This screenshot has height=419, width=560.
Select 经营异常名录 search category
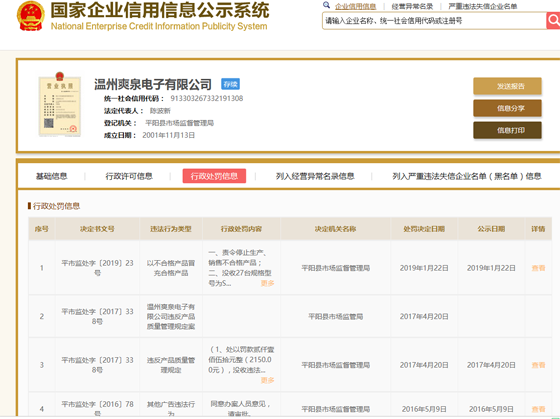click(x=412, y=6)
